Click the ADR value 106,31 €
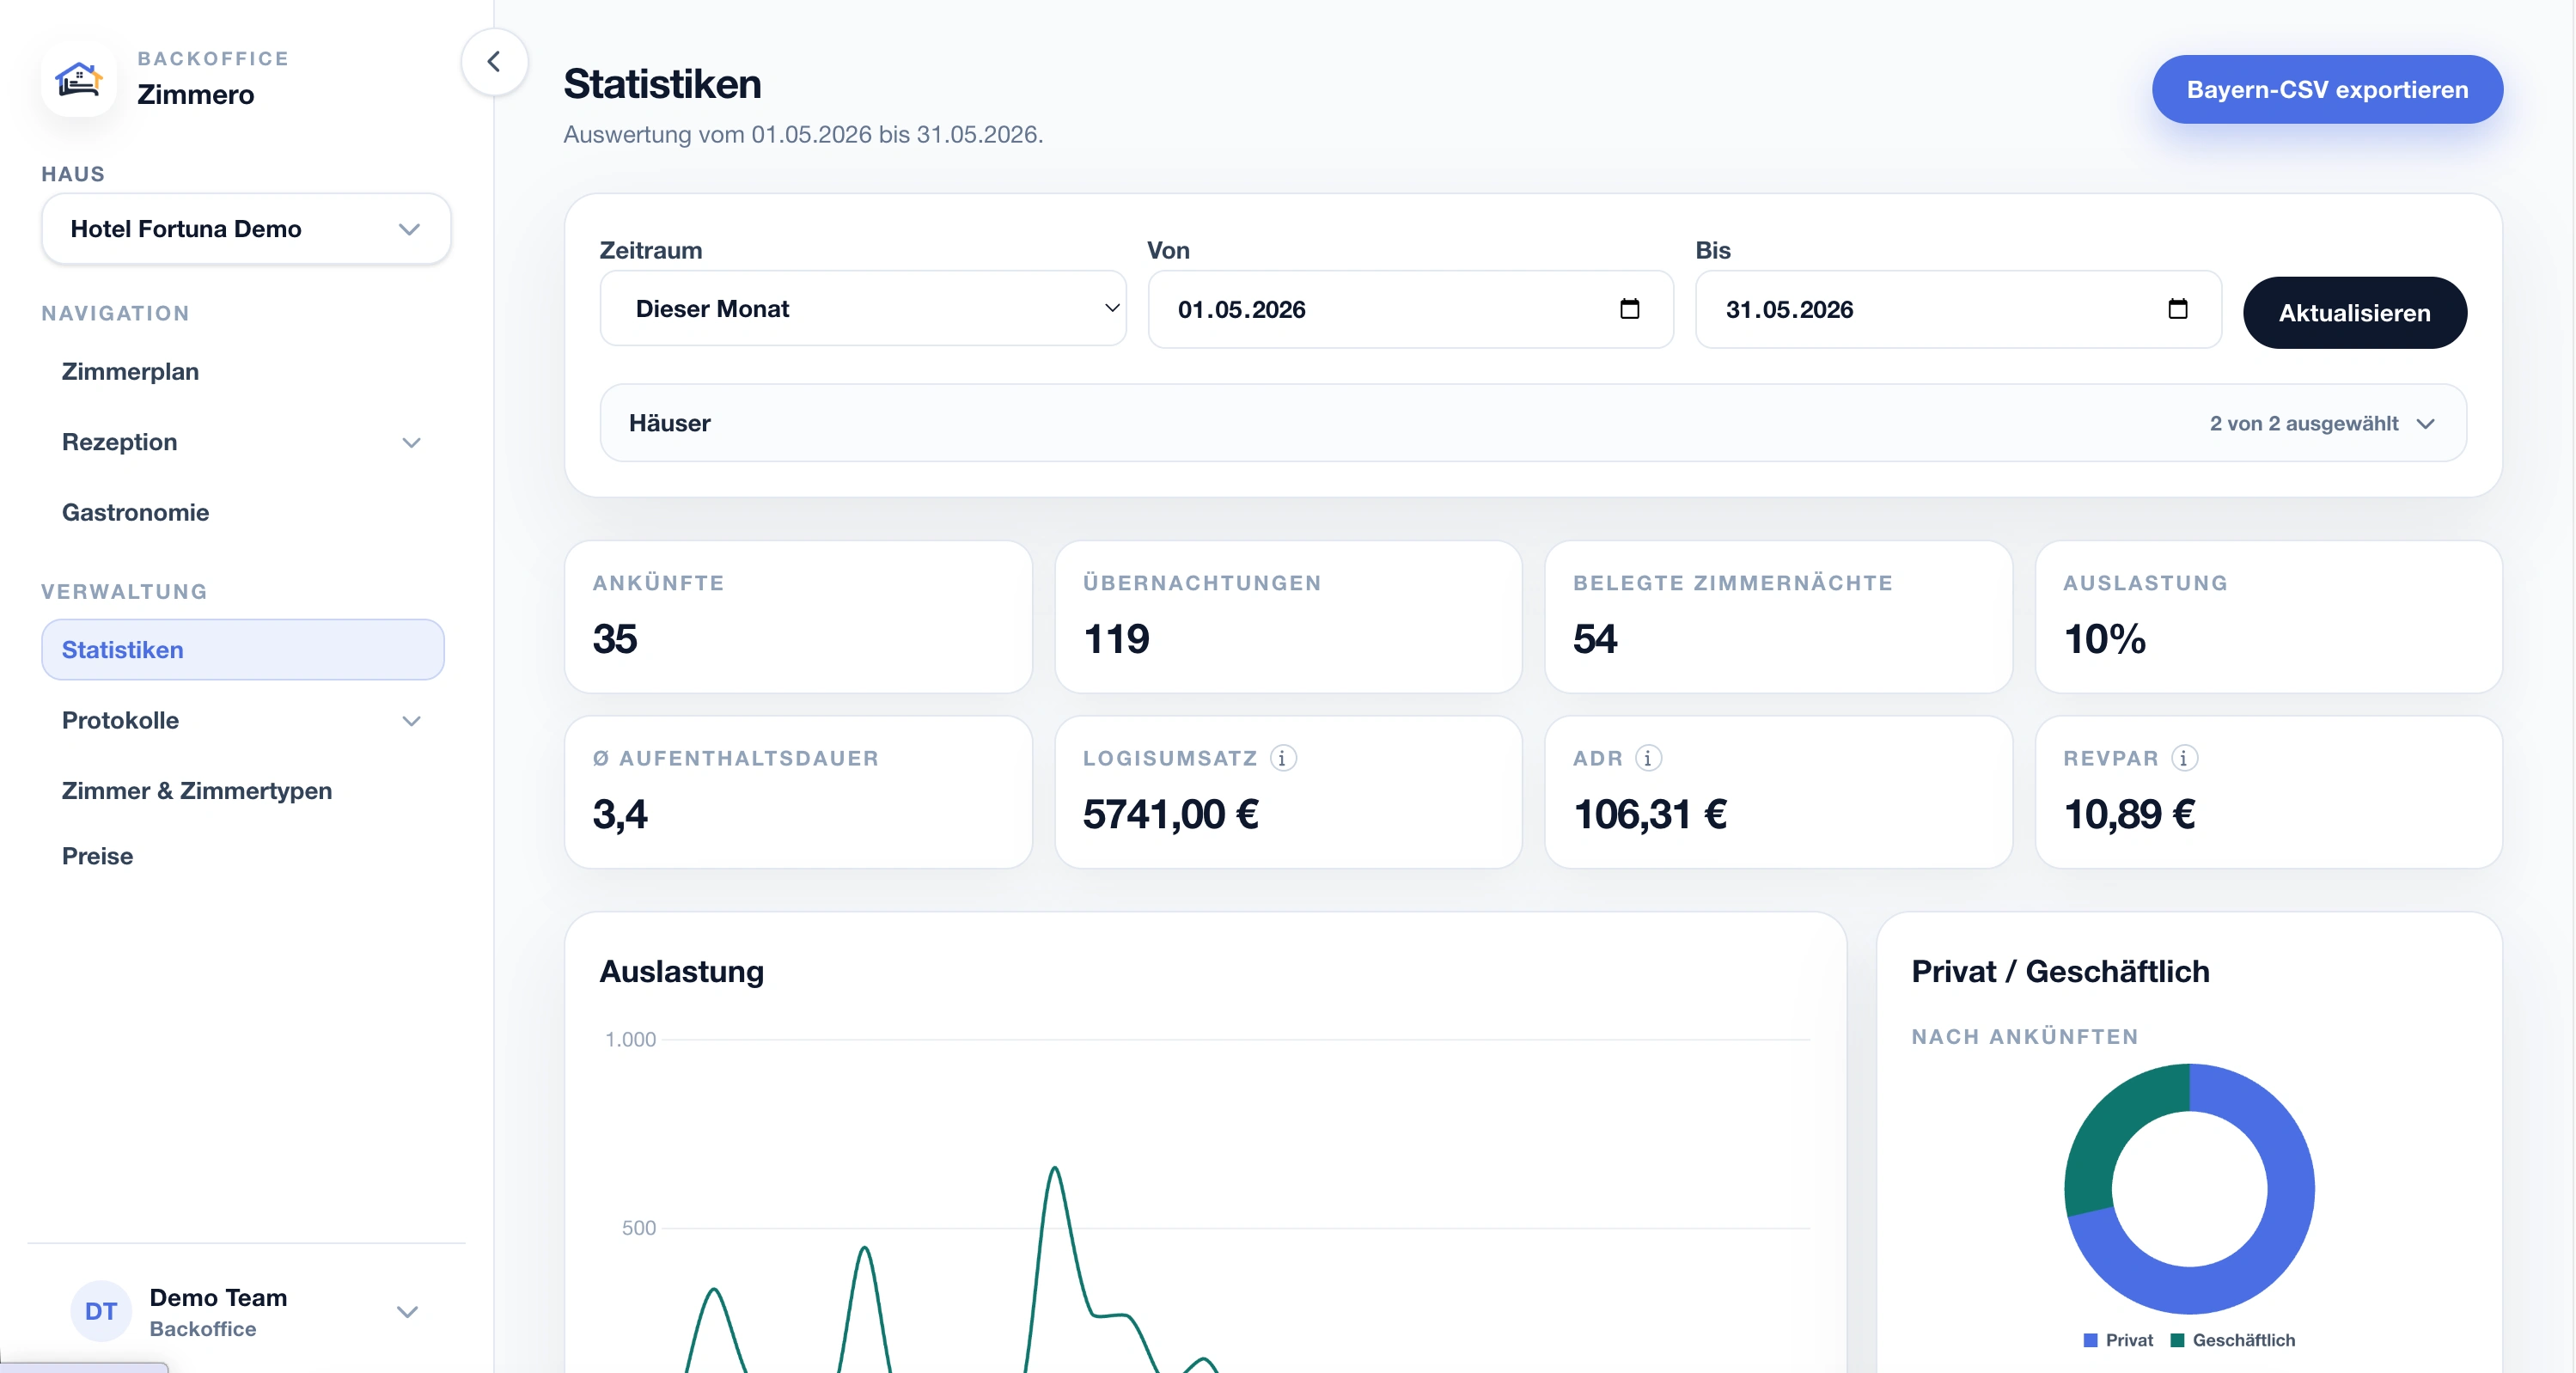 (1650, 814)
